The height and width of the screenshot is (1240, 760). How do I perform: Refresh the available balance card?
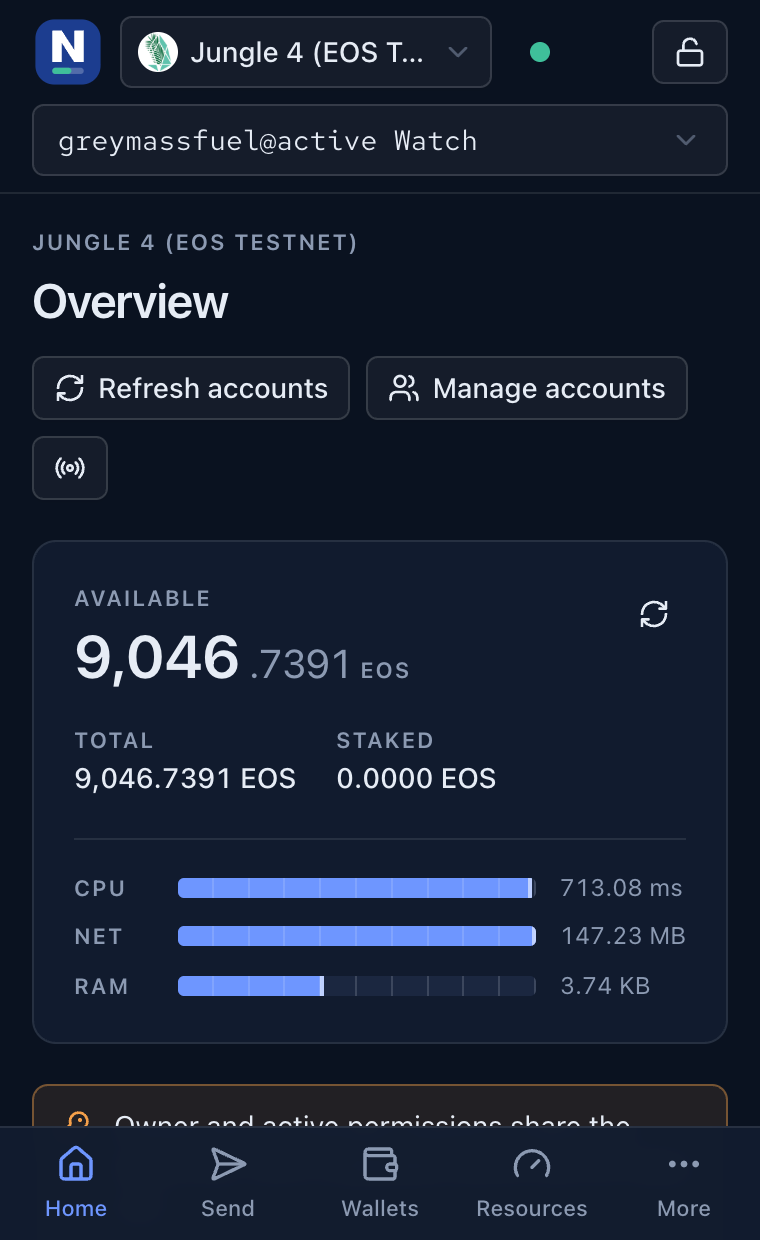click(654, 614)
